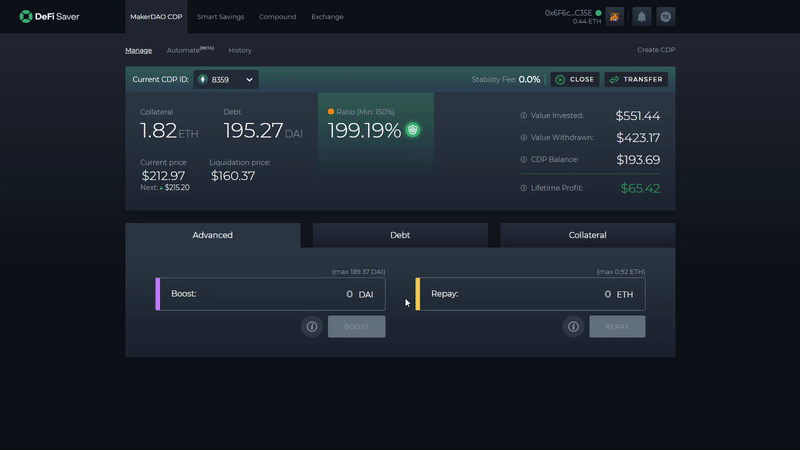Click the TRANSFER button
800x450 pixels.
pyautogui.click(x=636, y=80)
